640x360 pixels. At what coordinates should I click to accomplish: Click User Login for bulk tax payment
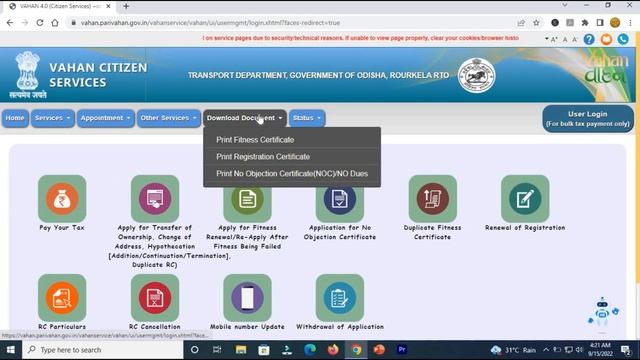click(588, 119)
